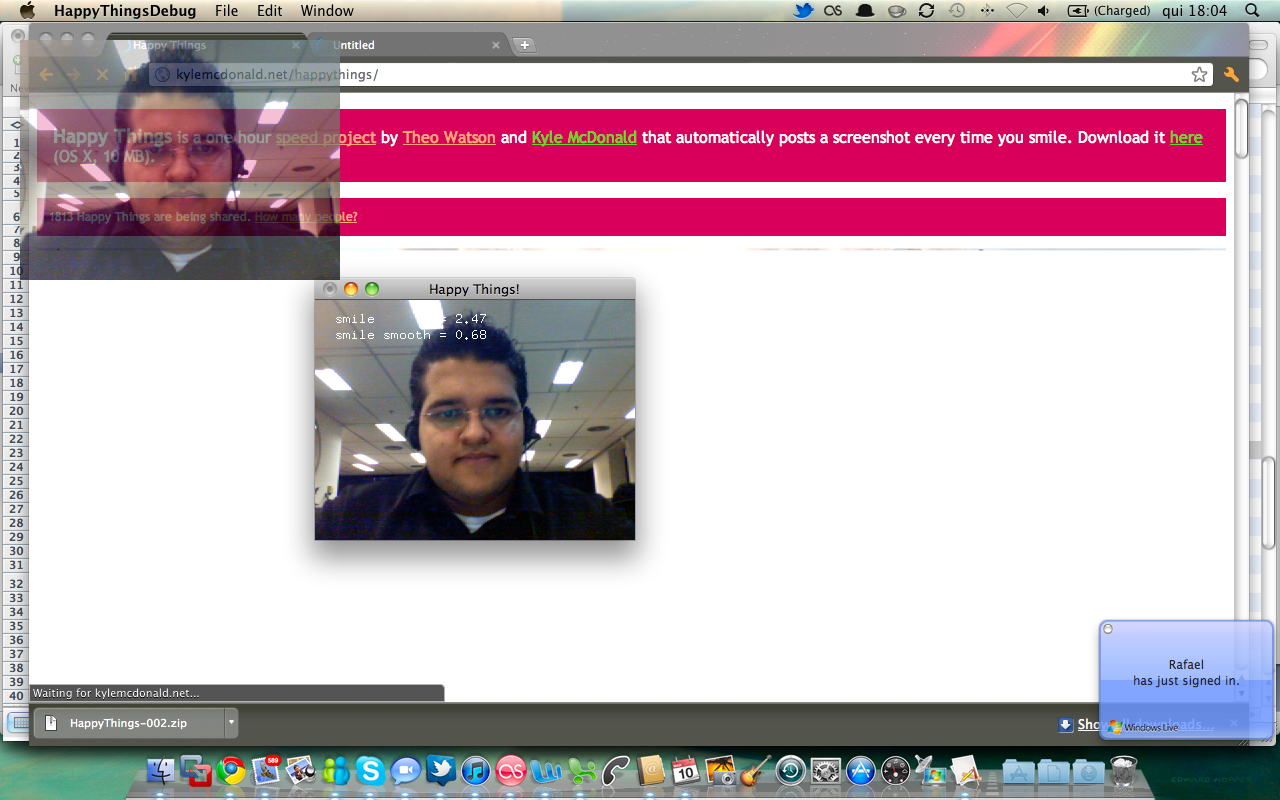Click the address bar showing kylemcdonald.net/happythings/
This screenshot has height=800, width=1280.
coord(680,74)
